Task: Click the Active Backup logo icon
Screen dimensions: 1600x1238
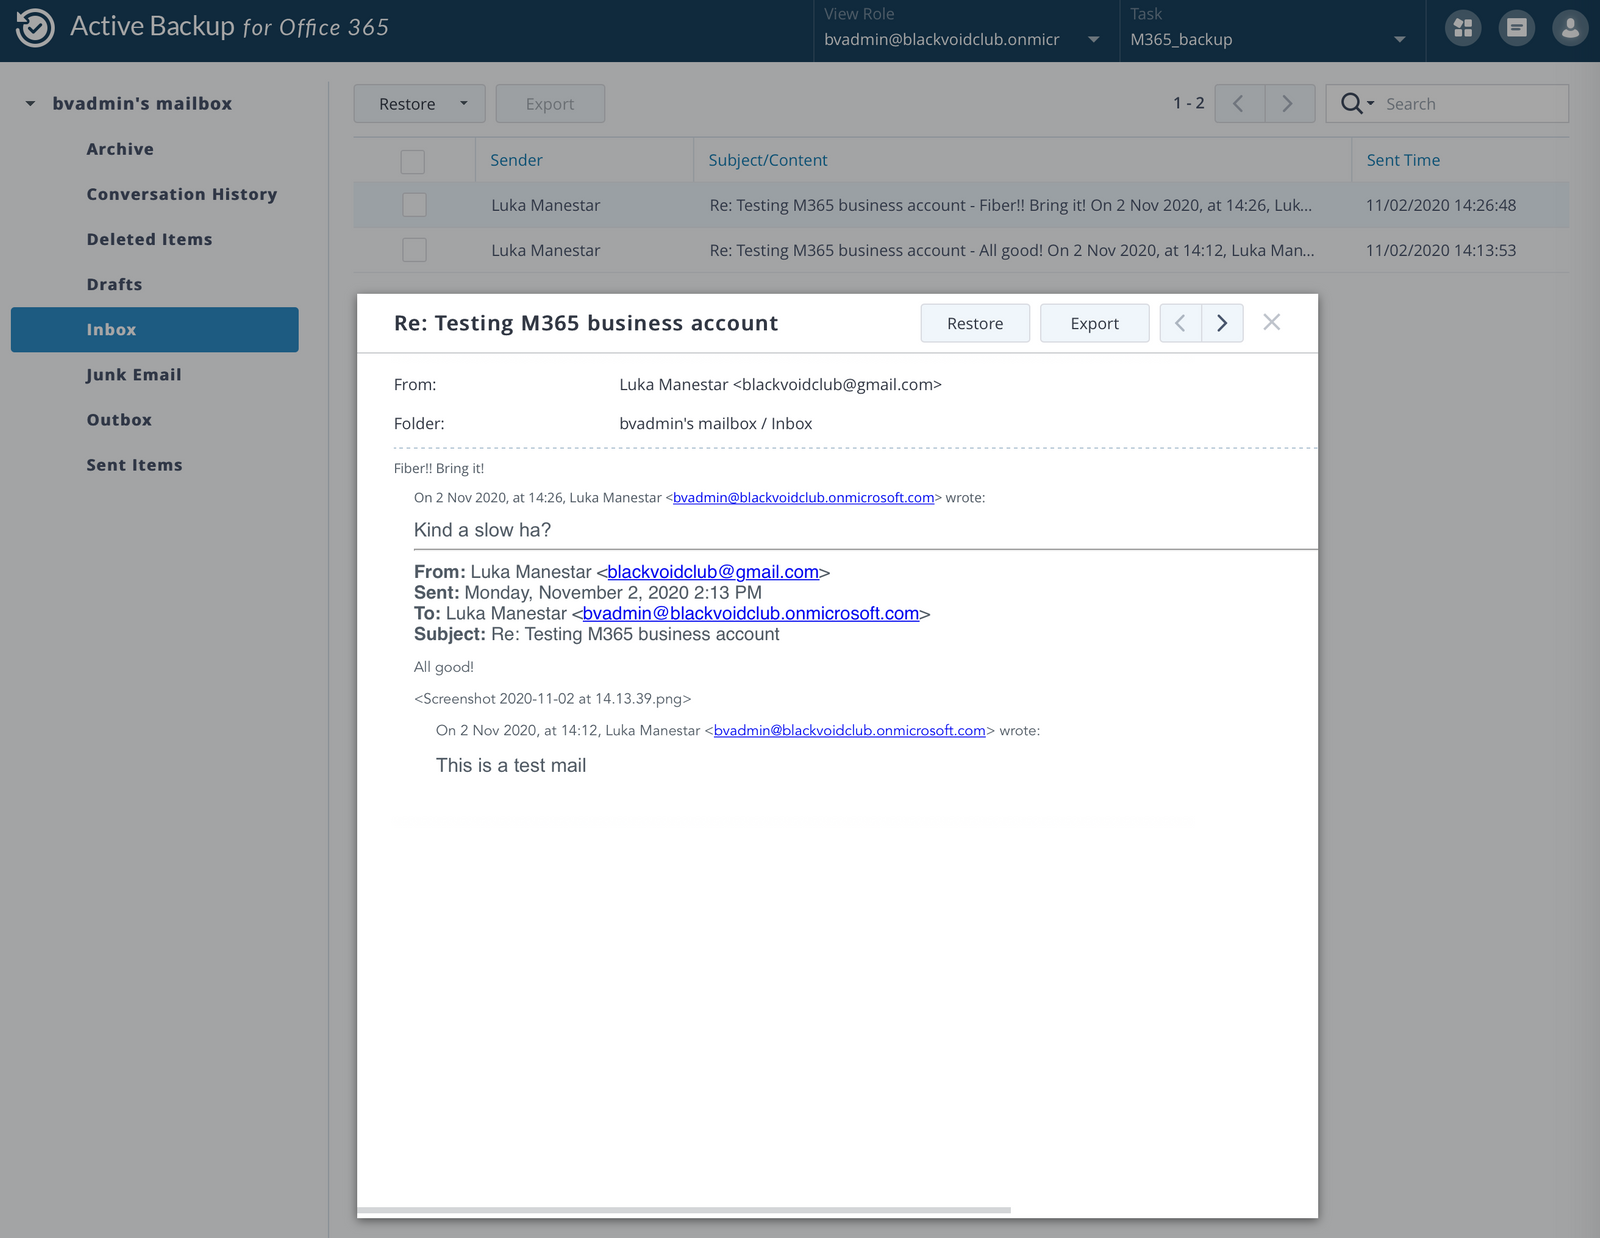Action: coord(35,28)
